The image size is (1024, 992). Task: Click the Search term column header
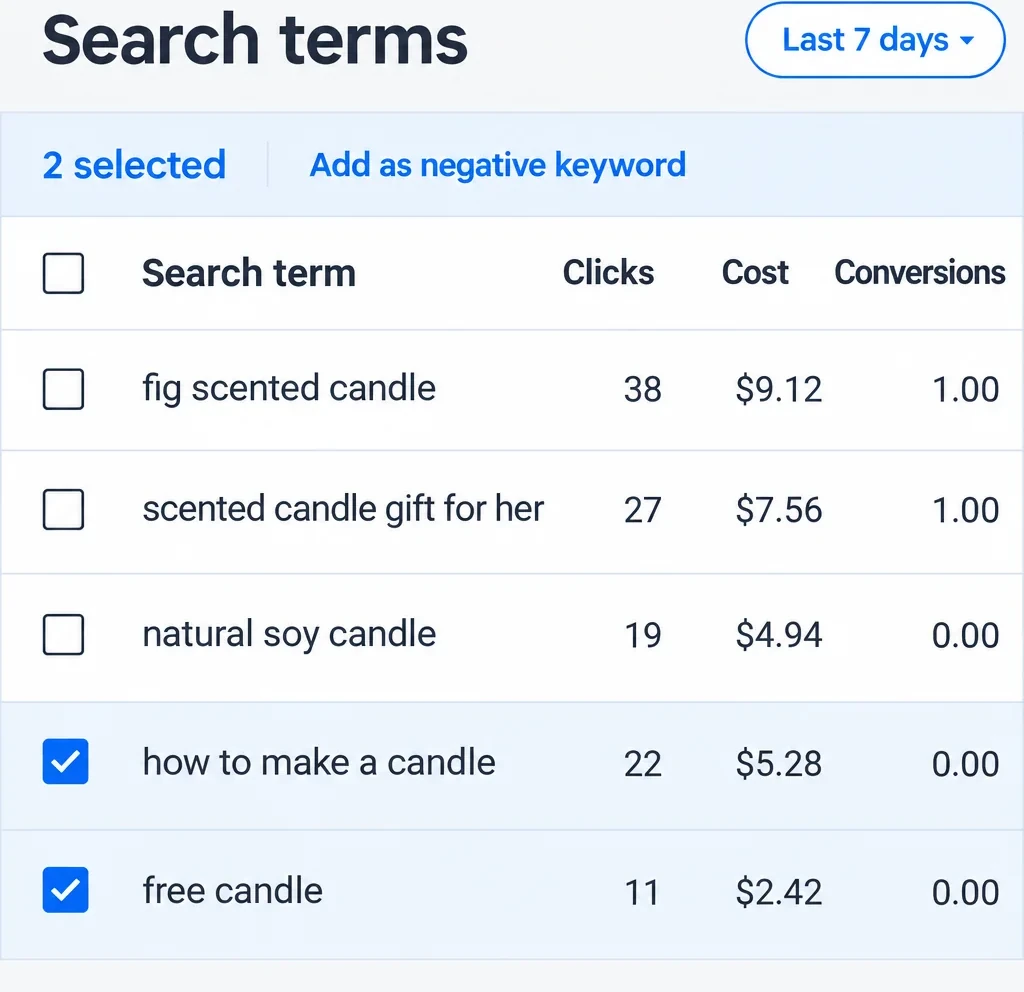coord(249,273)
